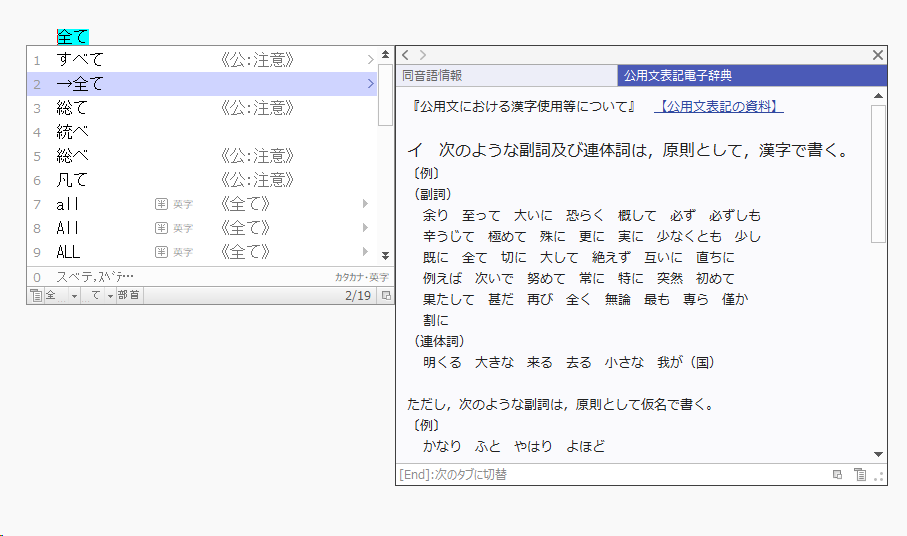907x536 pixels.
Task: Click the 《公:注意》 note on the 総て row
Action: [257, 108]
